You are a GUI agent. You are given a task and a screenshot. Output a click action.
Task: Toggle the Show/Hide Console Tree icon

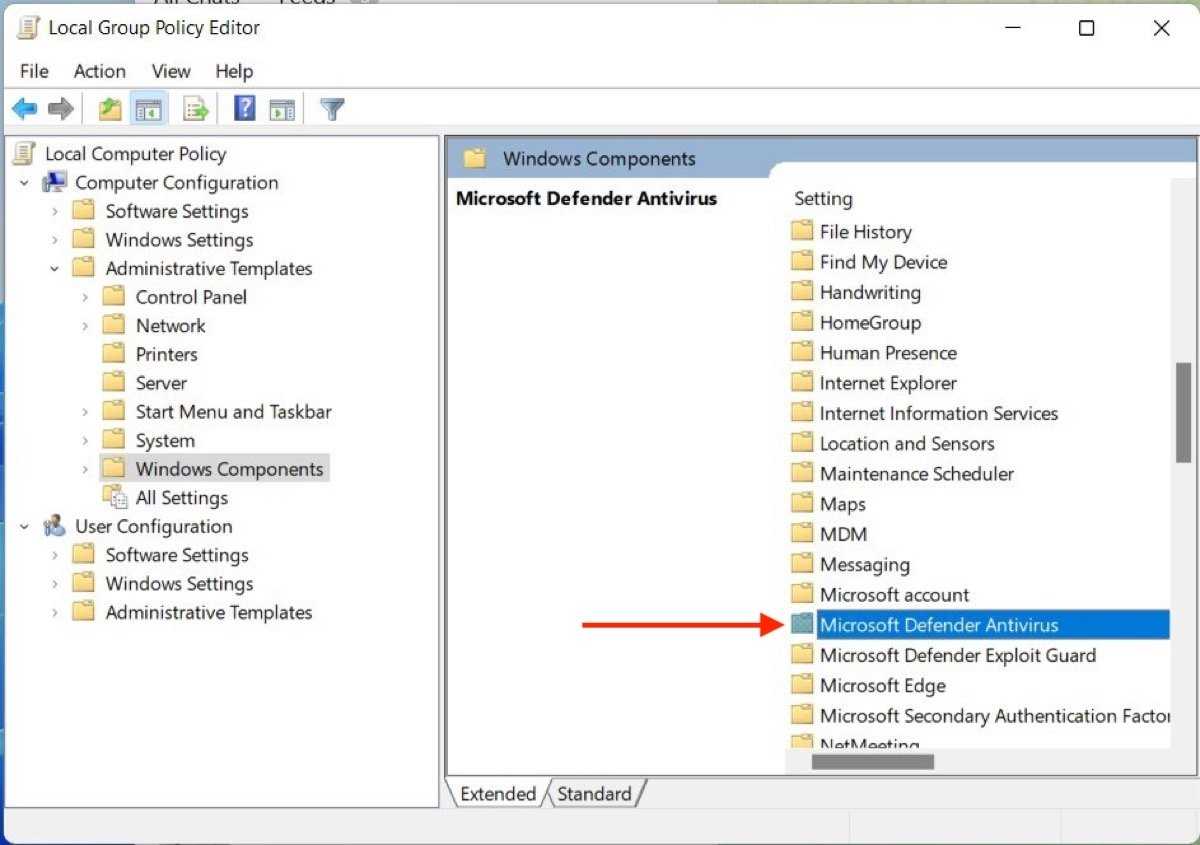(x=148, y=109)
